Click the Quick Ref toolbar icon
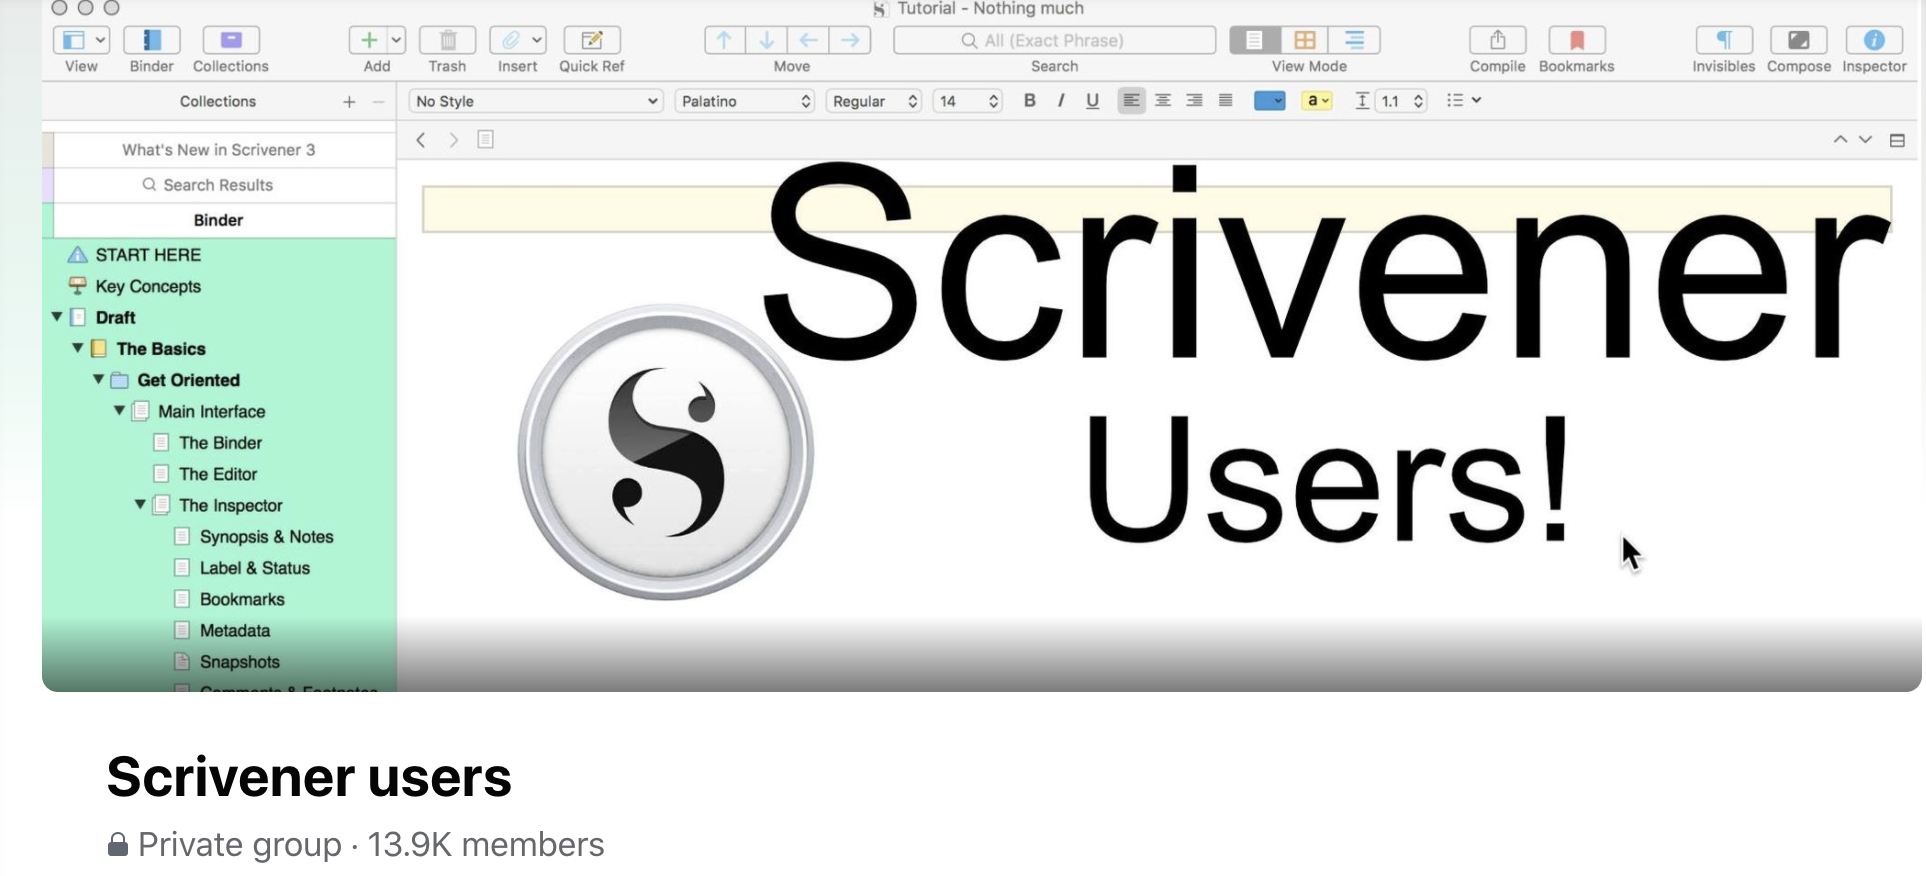The height and width of the screenshot is (876, 1926). pos(592,40)
